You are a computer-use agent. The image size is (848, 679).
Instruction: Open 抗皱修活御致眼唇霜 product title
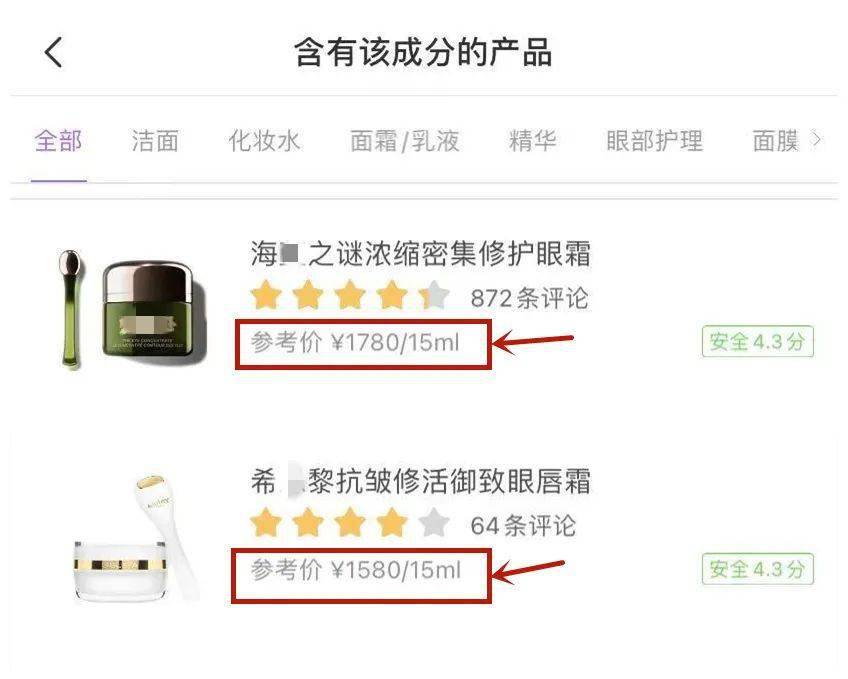click(420, 481)
